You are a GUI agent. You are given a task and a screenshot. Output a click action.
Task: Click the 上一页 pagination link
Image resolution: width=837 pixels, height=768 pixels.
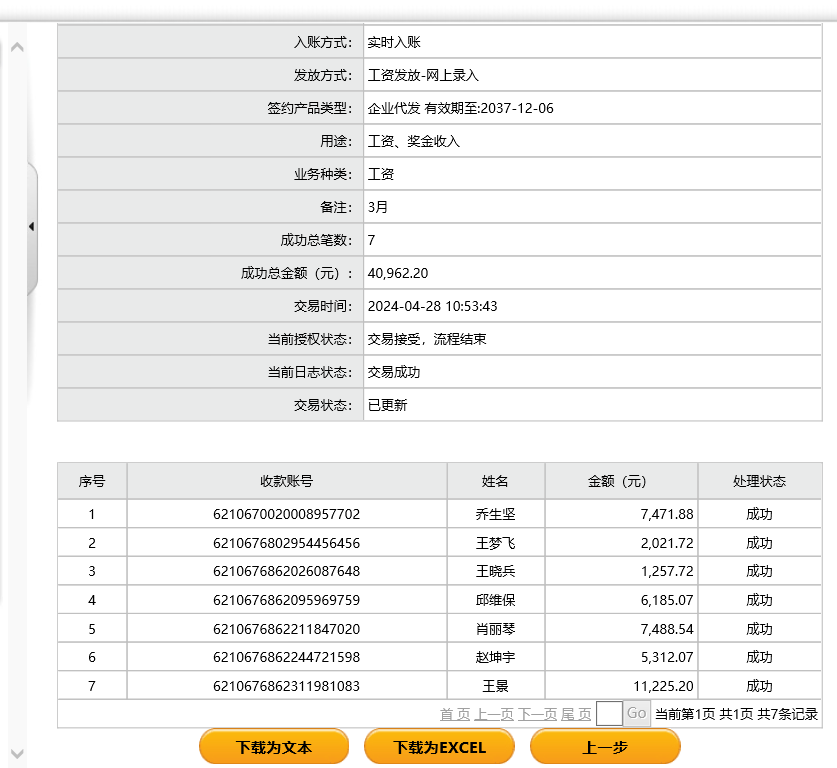(x=494, y=714)
